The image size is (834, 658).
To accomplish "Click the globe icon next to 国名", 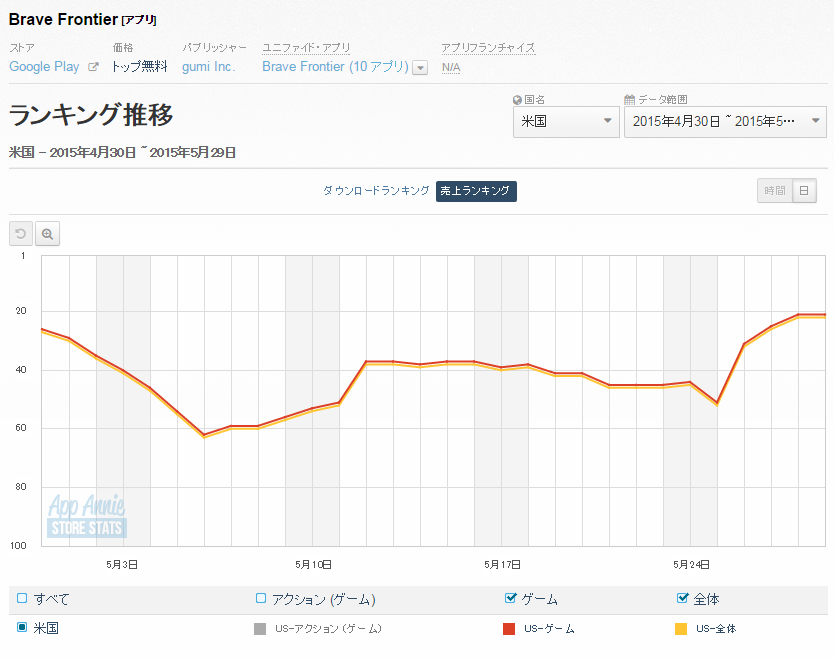I will [x=517, y=99].
